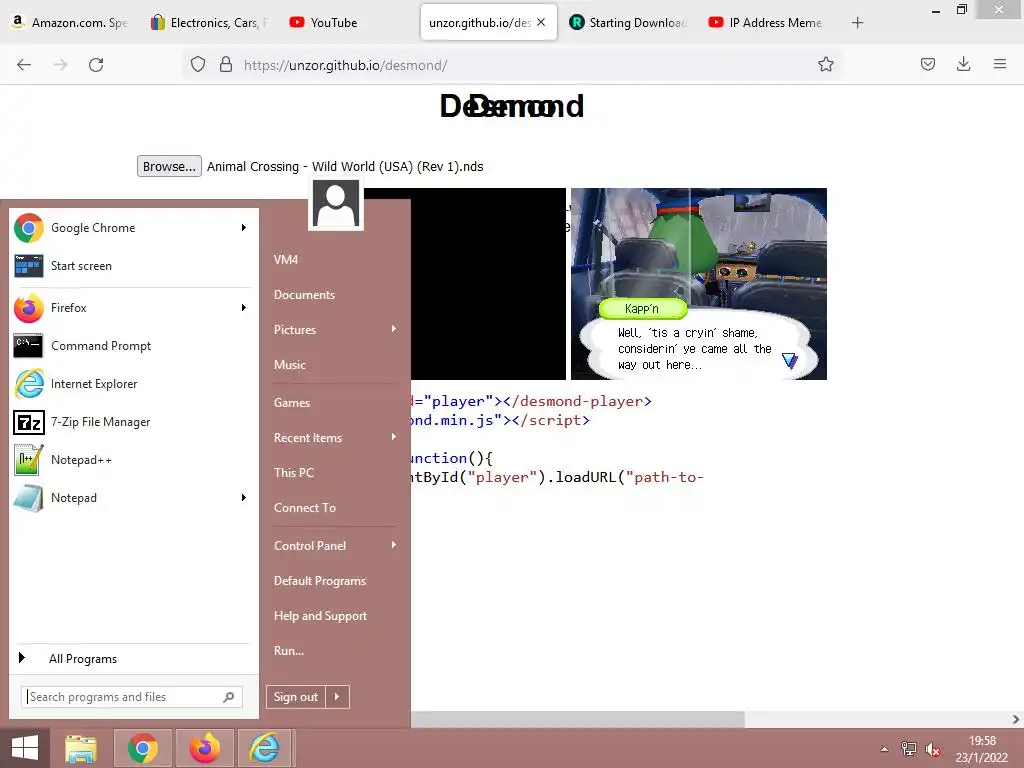
Task: Open Firefox downloads panel
Action: tap(963, 65)
